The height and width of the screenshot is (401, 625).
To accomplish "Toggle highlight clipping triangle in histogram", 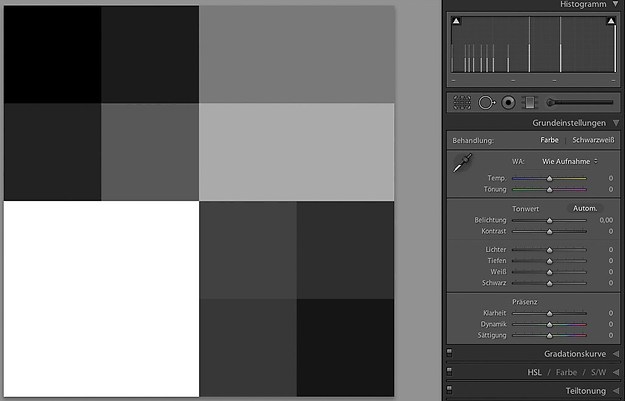I will [612, 21].
